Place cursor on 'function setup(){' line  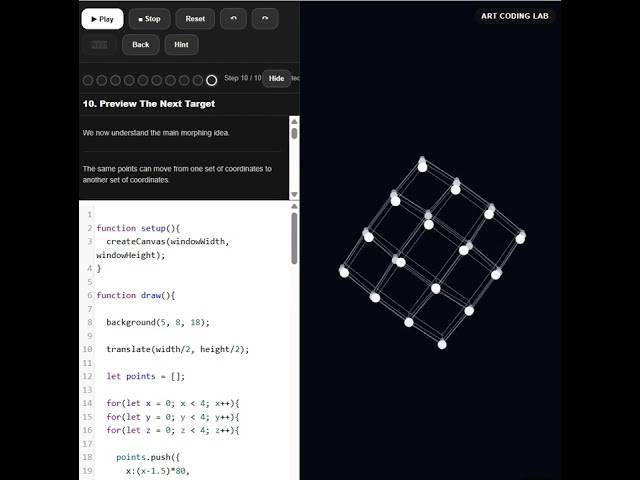click(x=138, y=228)
